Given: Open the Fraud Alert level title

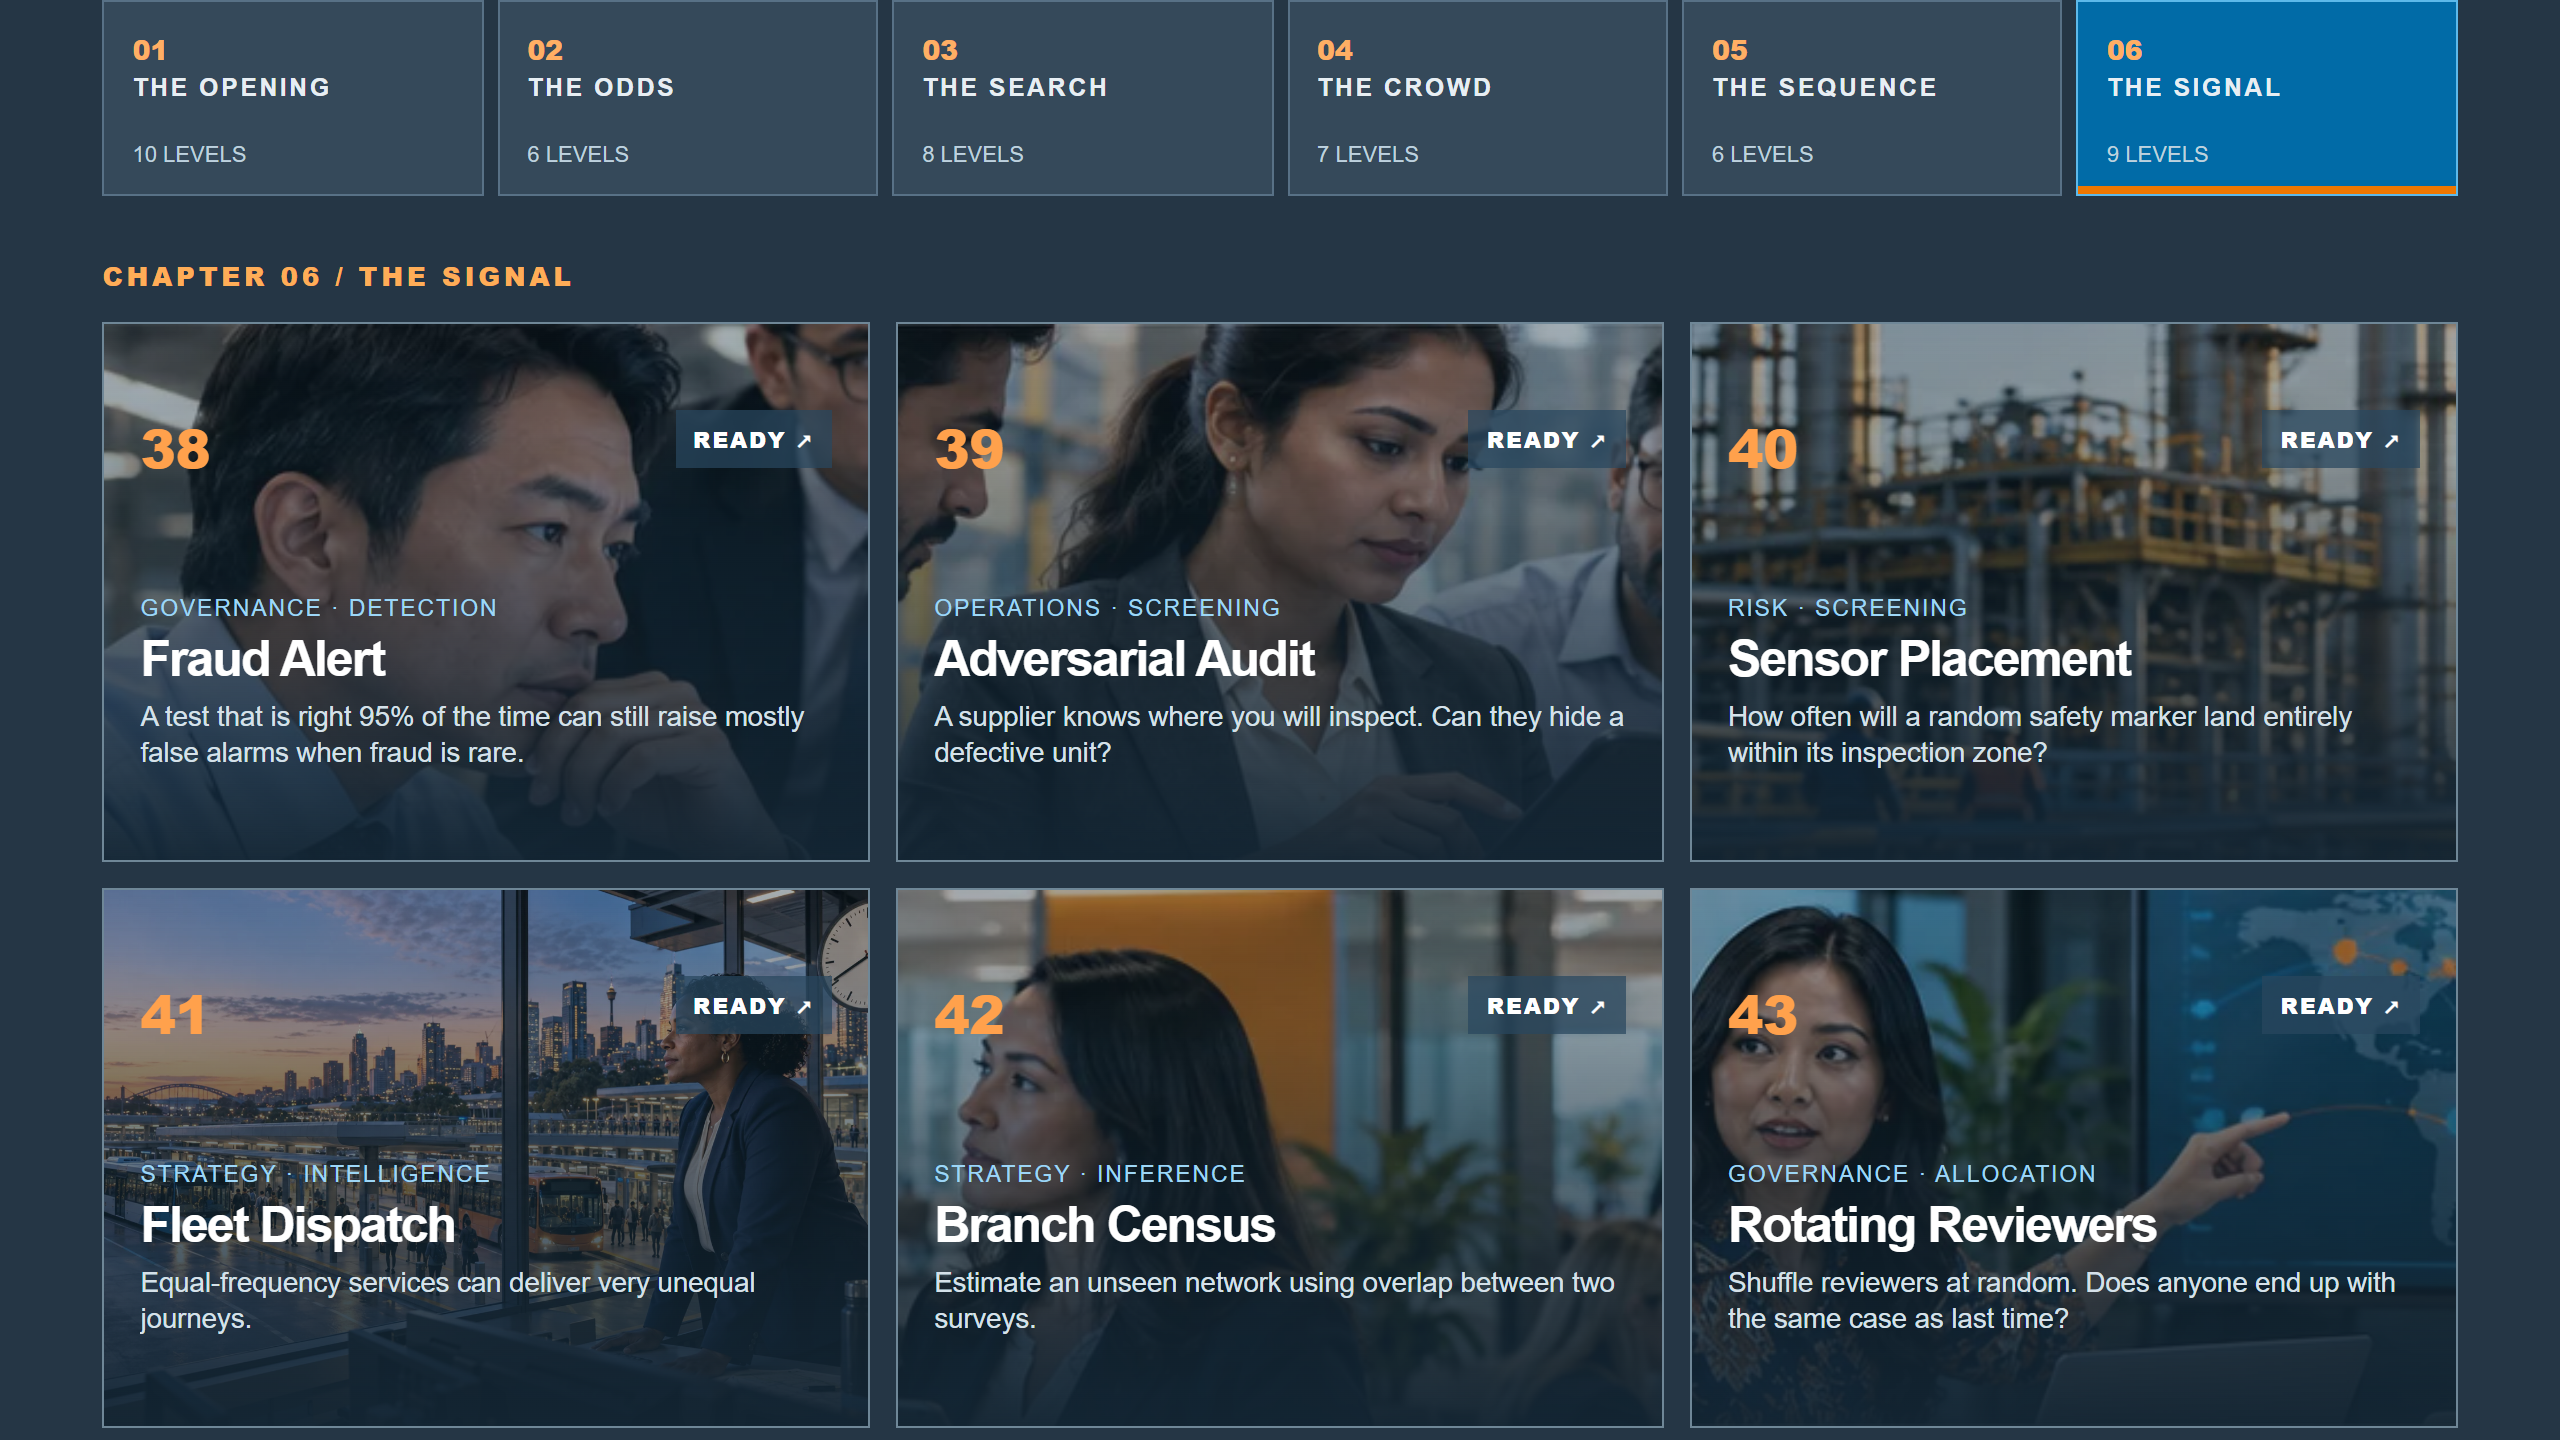Looking at the screenshot, I should click(263, 659).
